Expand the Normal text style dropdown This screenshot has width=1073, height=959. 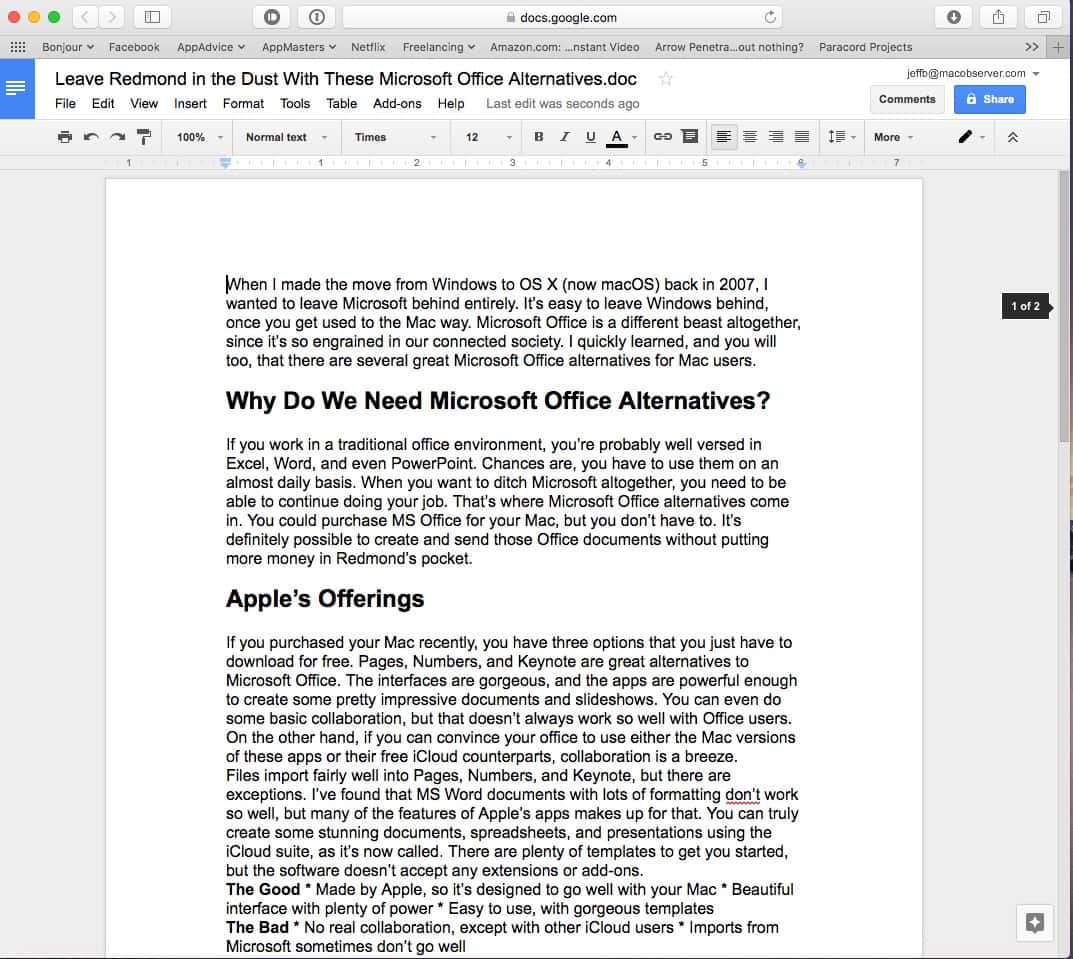click(286, 137)
